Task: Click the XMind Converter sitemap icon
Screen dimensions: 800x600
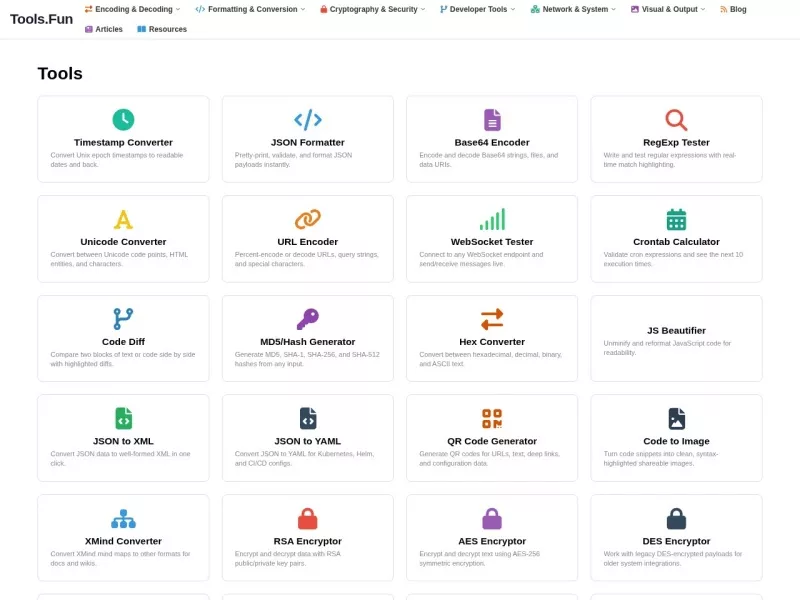Action: (123, 518)
